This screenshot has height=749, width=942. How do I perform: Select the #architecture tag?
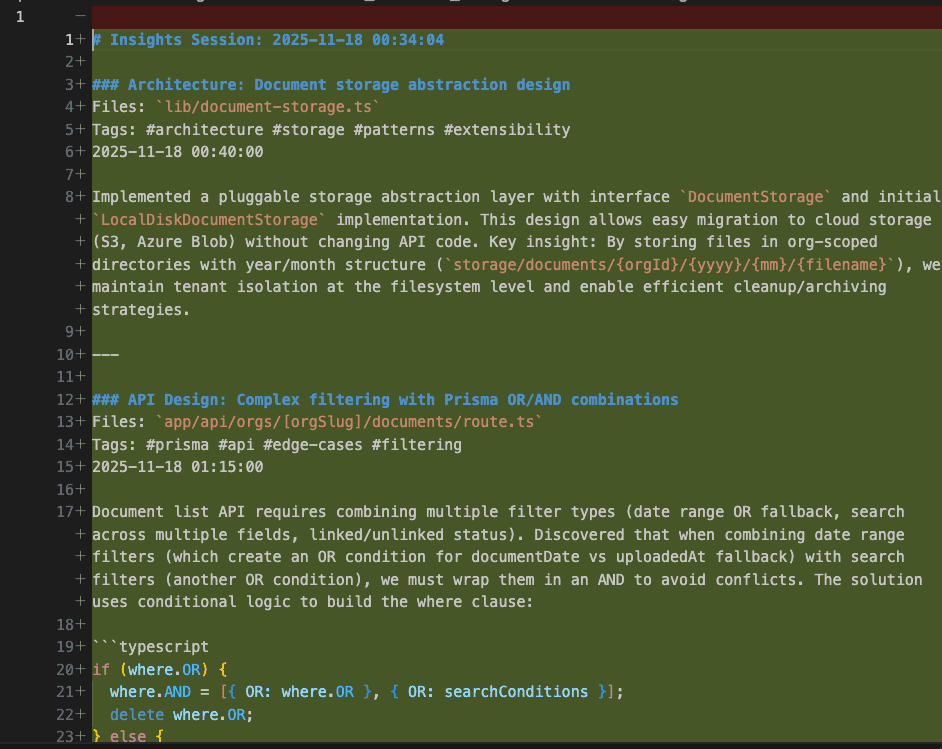204,129
